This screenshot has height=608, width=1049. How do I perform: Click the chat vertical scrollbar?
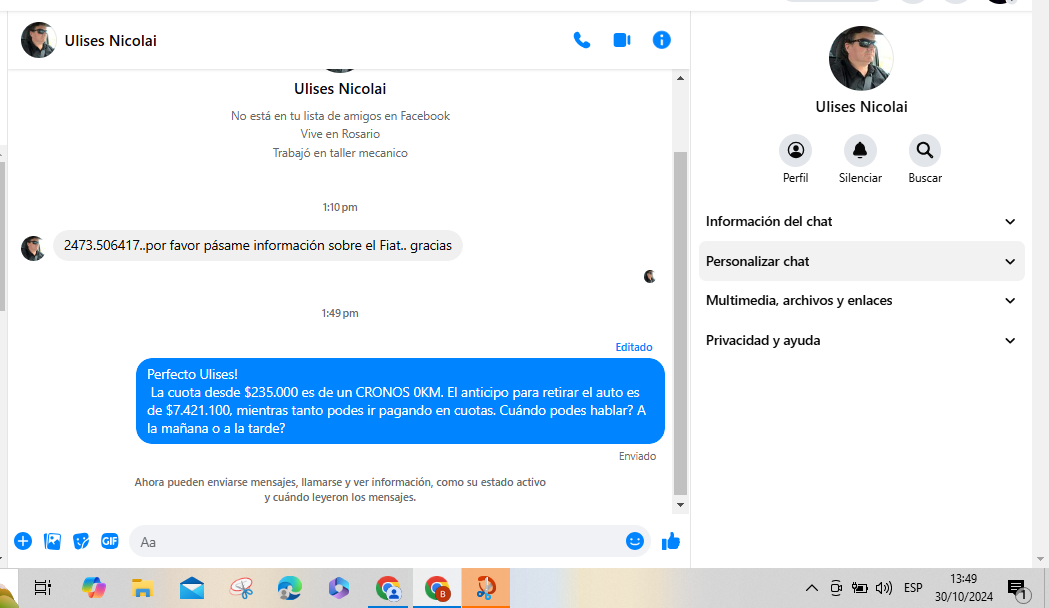680,320
